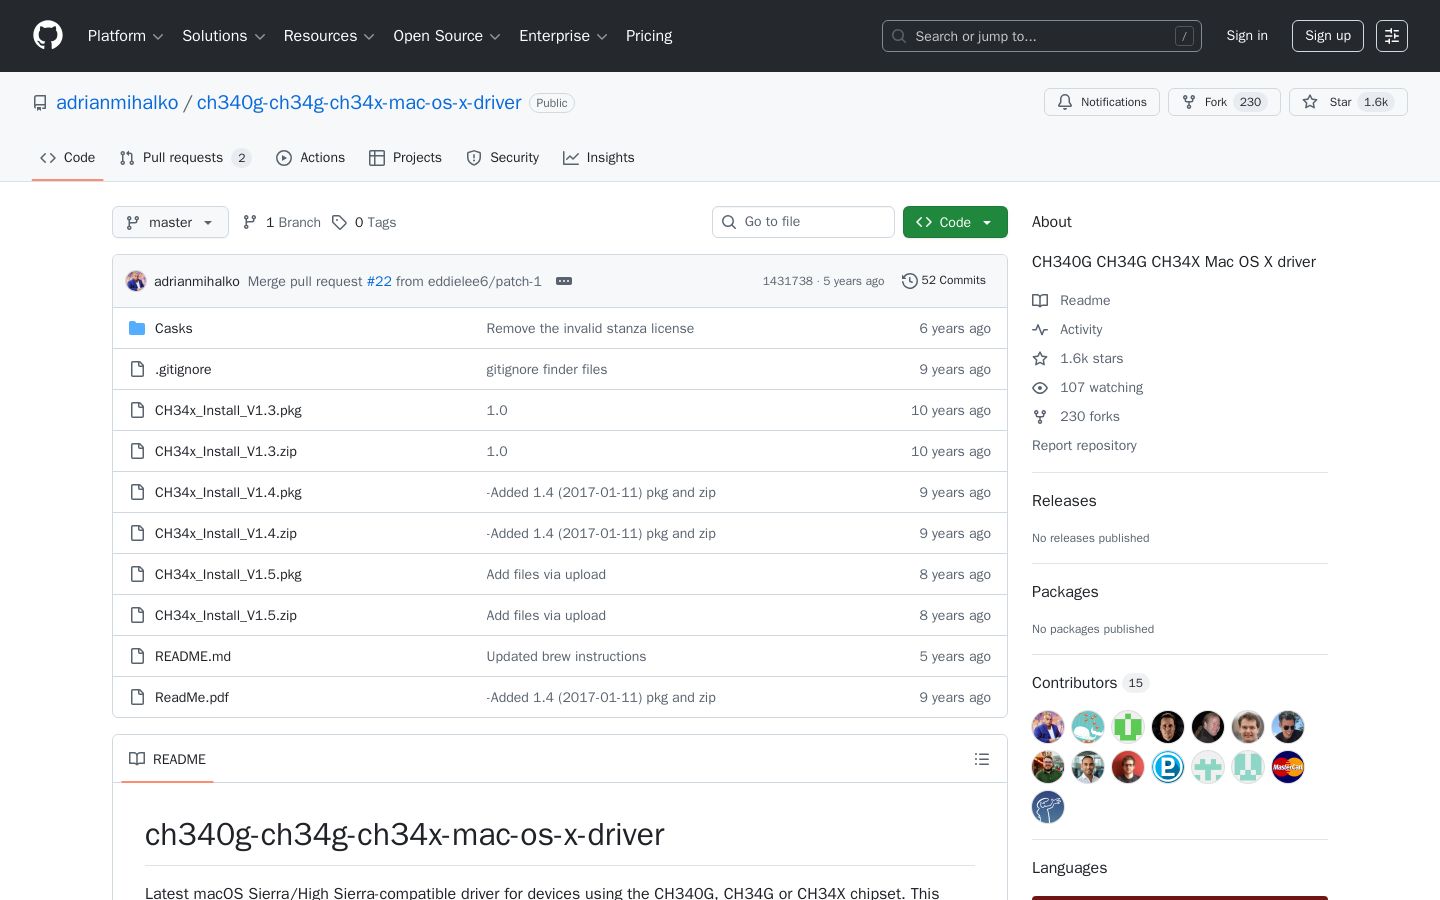View the 52 Commits history

click(x=944, y=281)
